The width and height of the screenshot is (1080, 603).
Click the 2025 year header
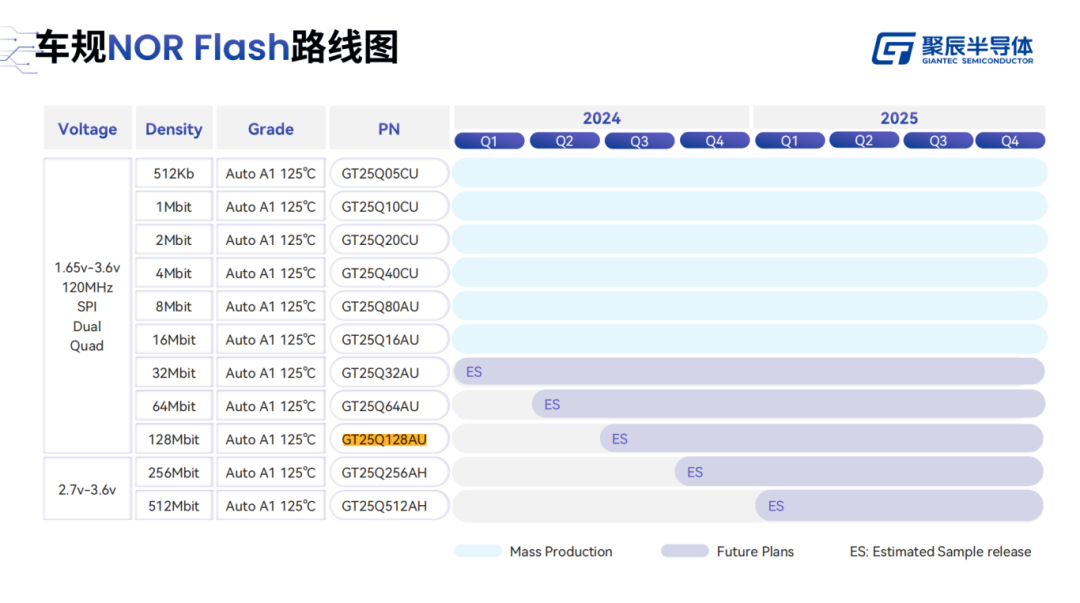898,118
